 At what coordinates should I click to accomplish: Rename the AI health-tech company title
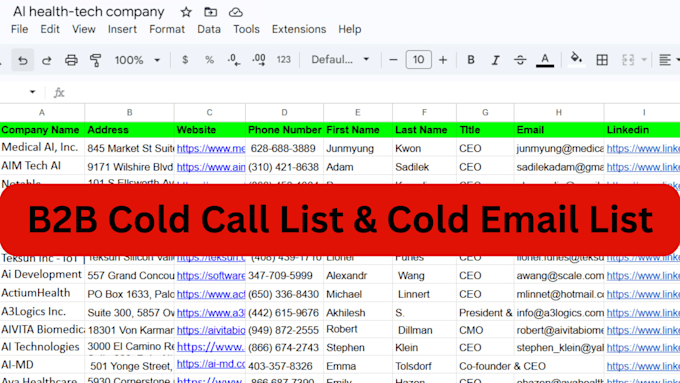click(x=88, y=12)
